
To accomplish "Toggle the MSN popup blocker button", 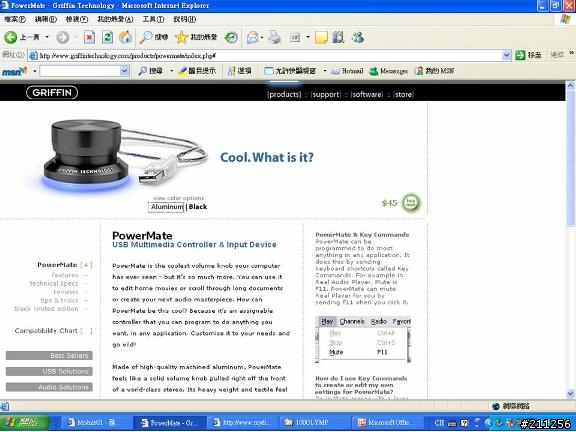I will [x=290, y=71].
